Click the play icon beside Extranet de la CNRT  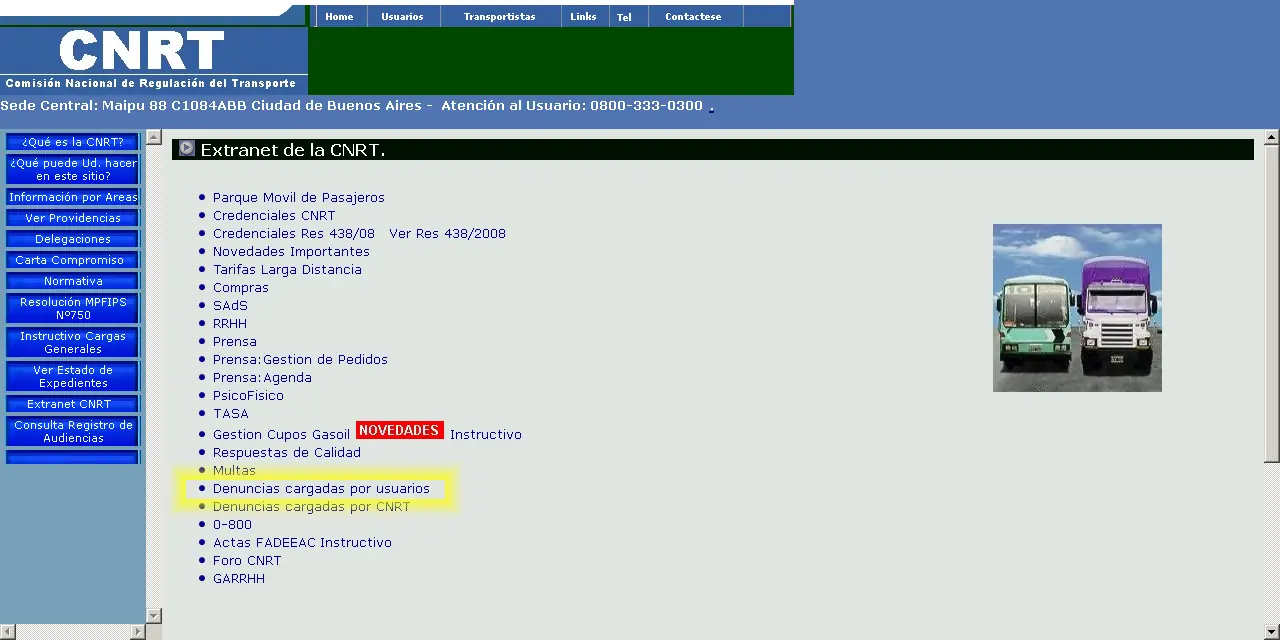(x=186, y=148)
